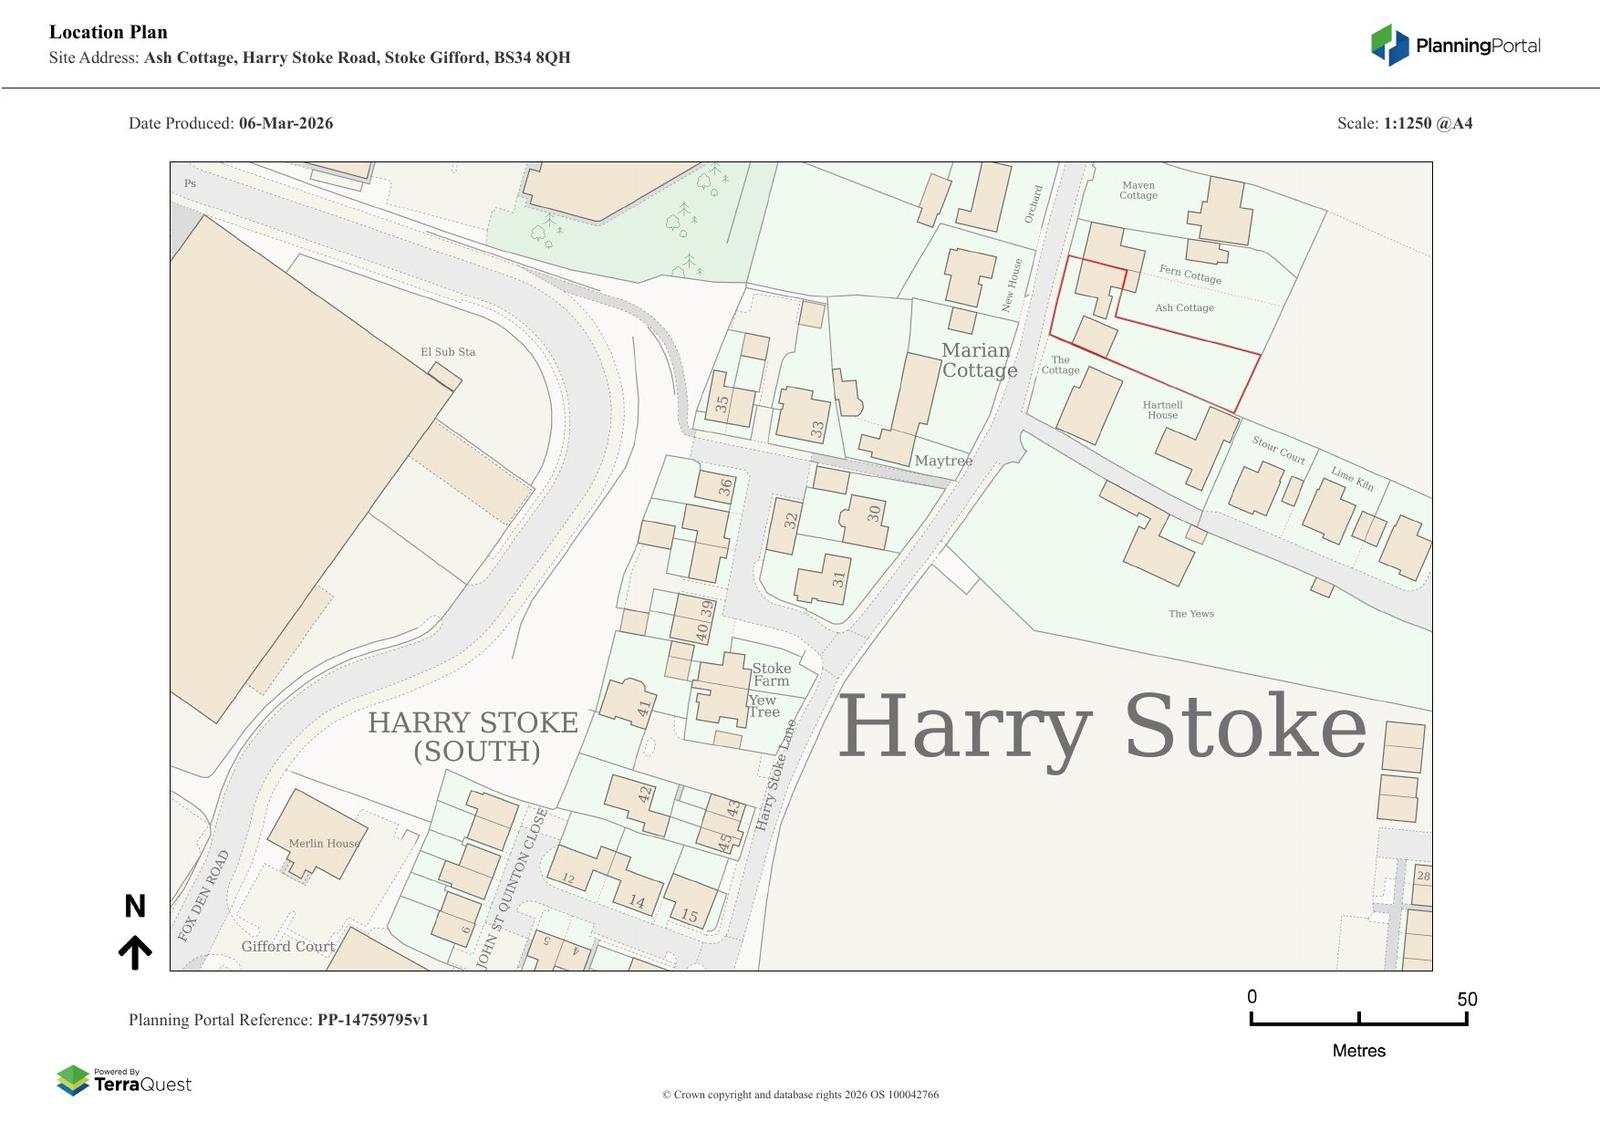Click the building numbered 35
Viewport: 1600px width, 1132px height.
tap(728, 400)
